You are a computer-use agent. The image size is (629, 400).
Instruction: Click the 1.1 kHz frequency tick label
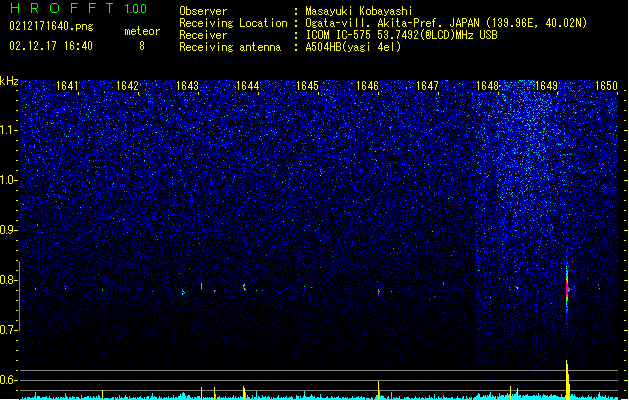pos(8,130)
